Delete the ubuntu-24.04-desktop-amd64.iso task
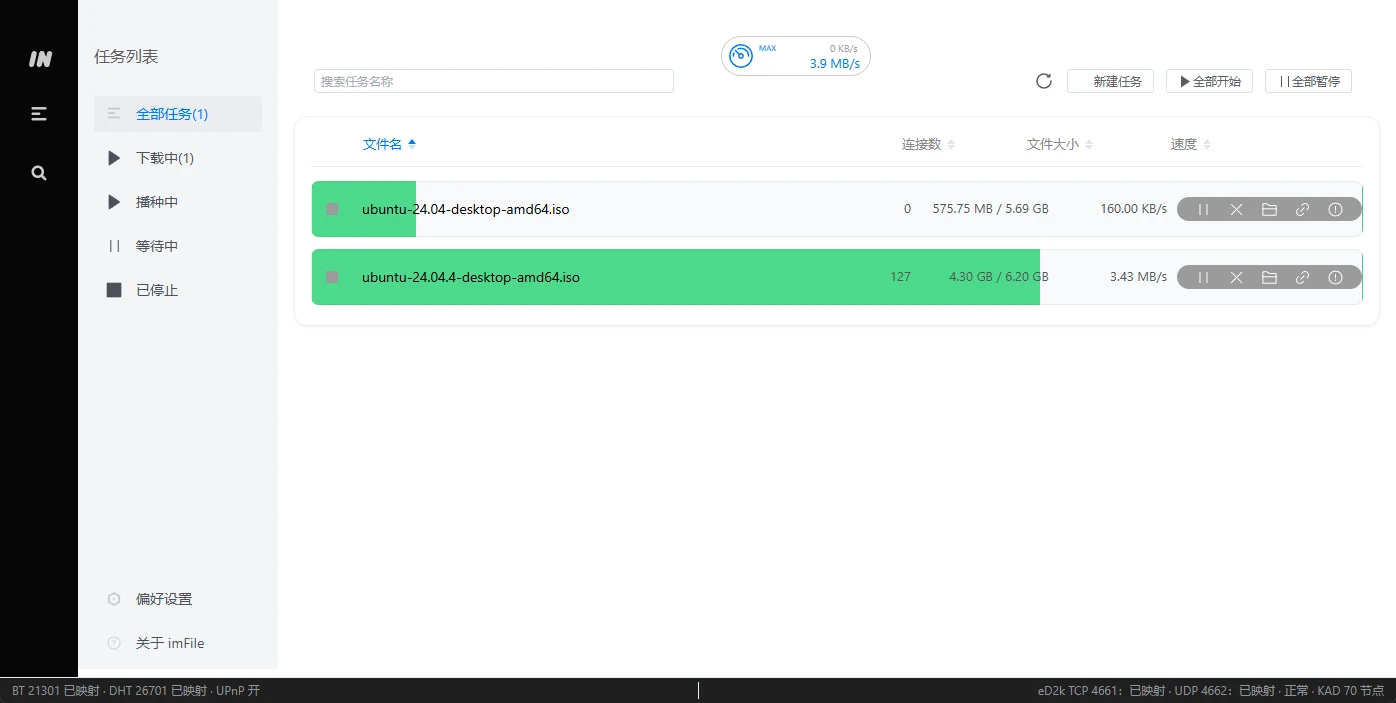This screenshot has width=1396, height=703. (x=1236, y=209)
